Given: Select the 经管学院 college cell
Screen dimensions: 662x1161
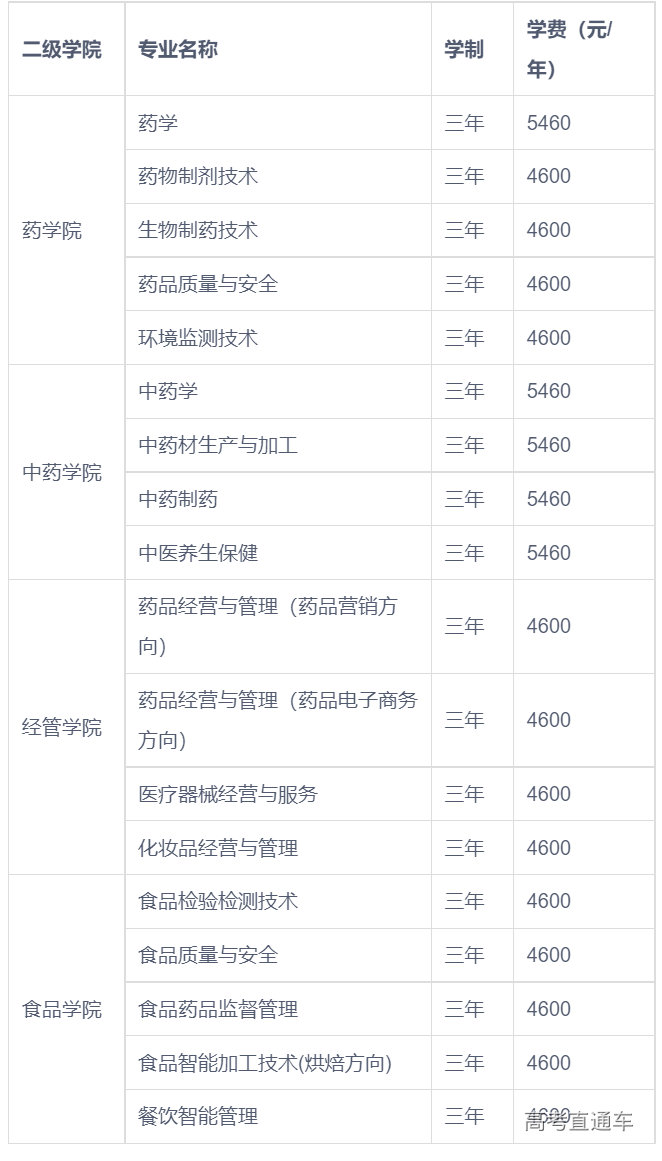Looking at the screenshot, I should [x=62, y=727].
